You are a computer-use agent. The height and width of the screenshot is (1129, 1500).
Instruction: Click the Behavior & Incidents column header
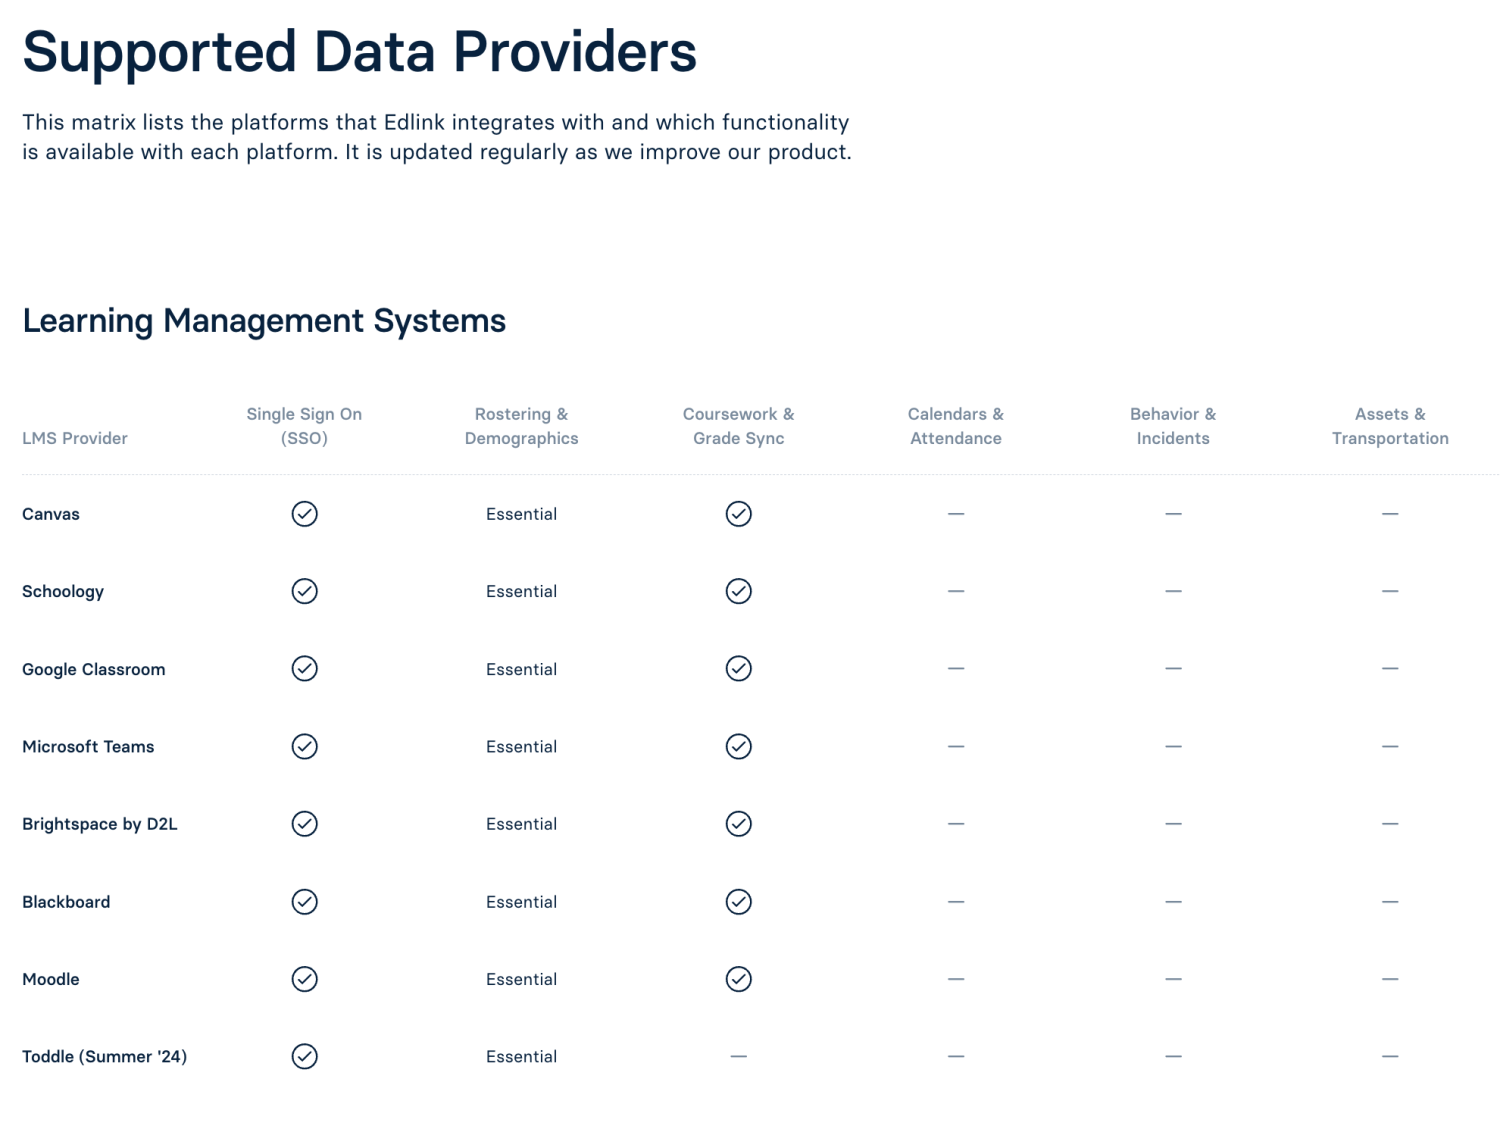[x=1173, y=426]
